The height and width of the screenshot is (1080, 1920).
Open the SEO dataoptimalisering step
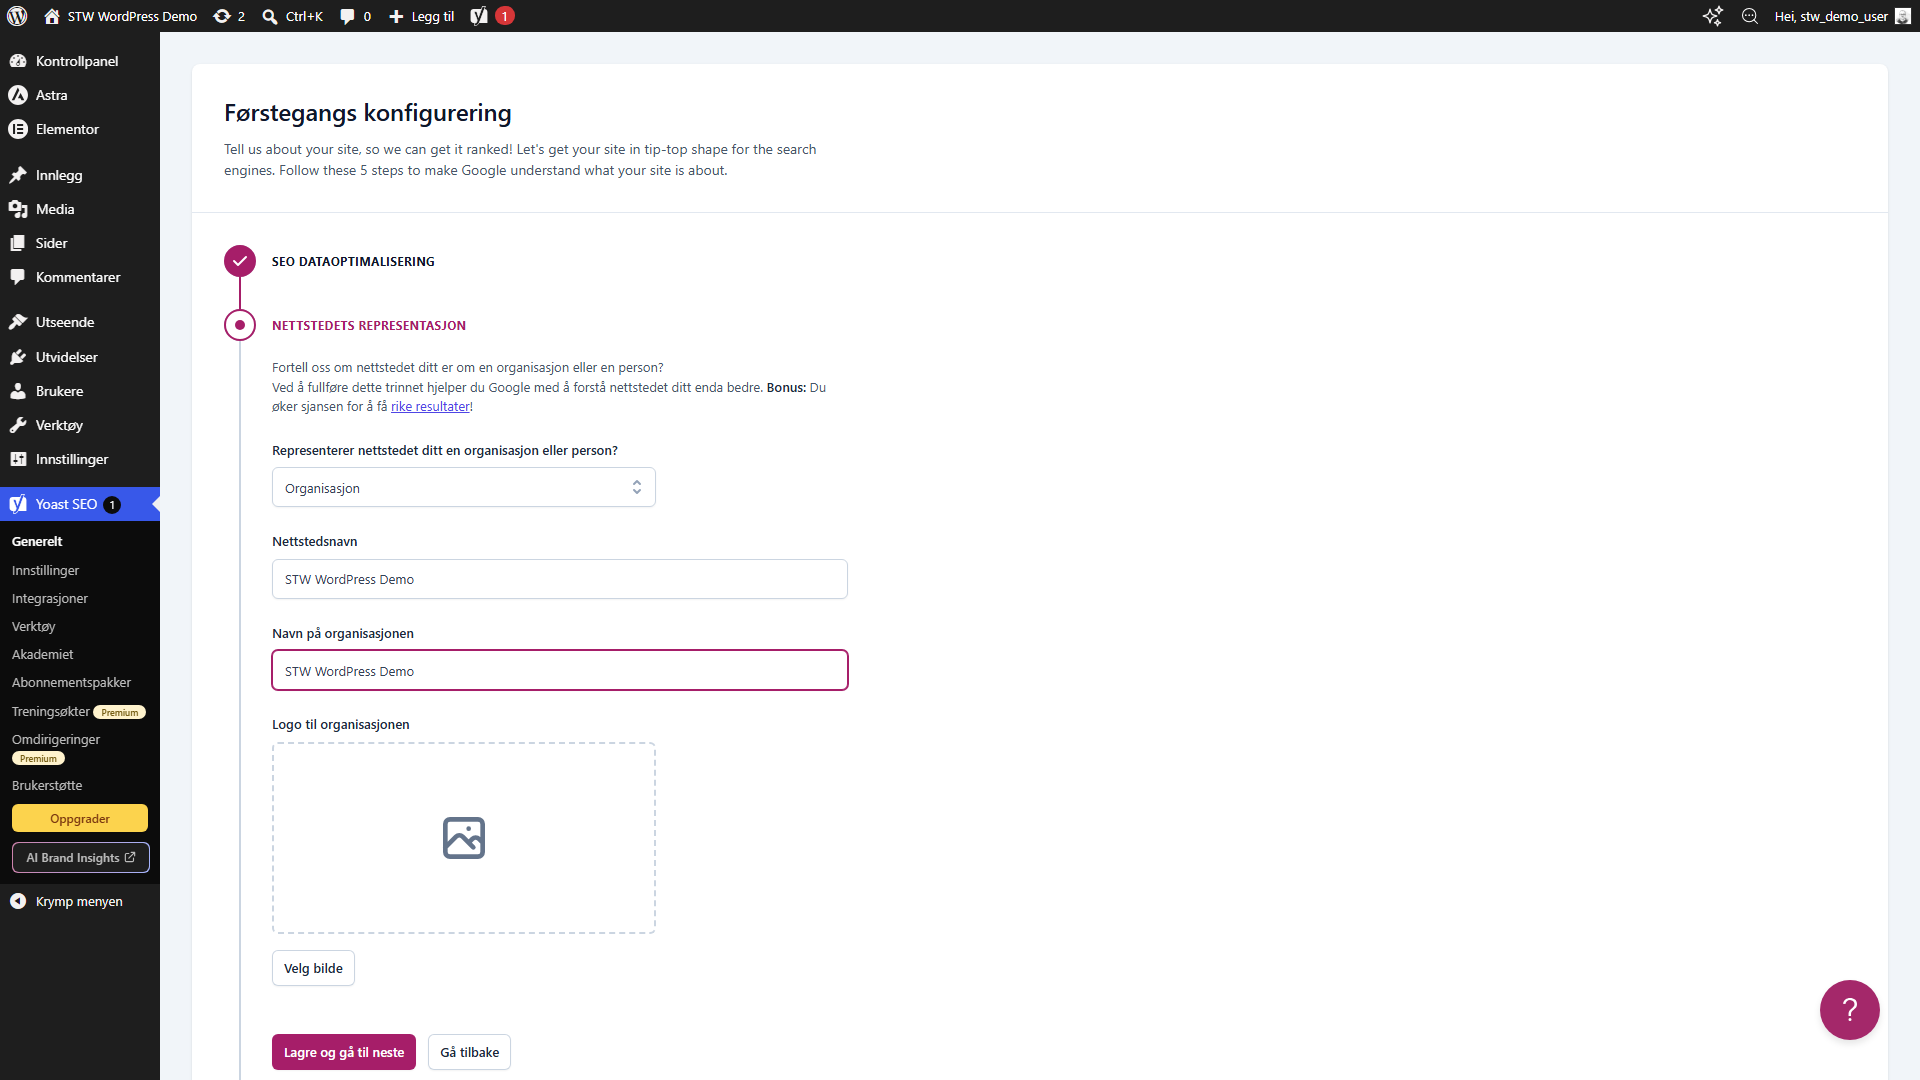(353, 261)
